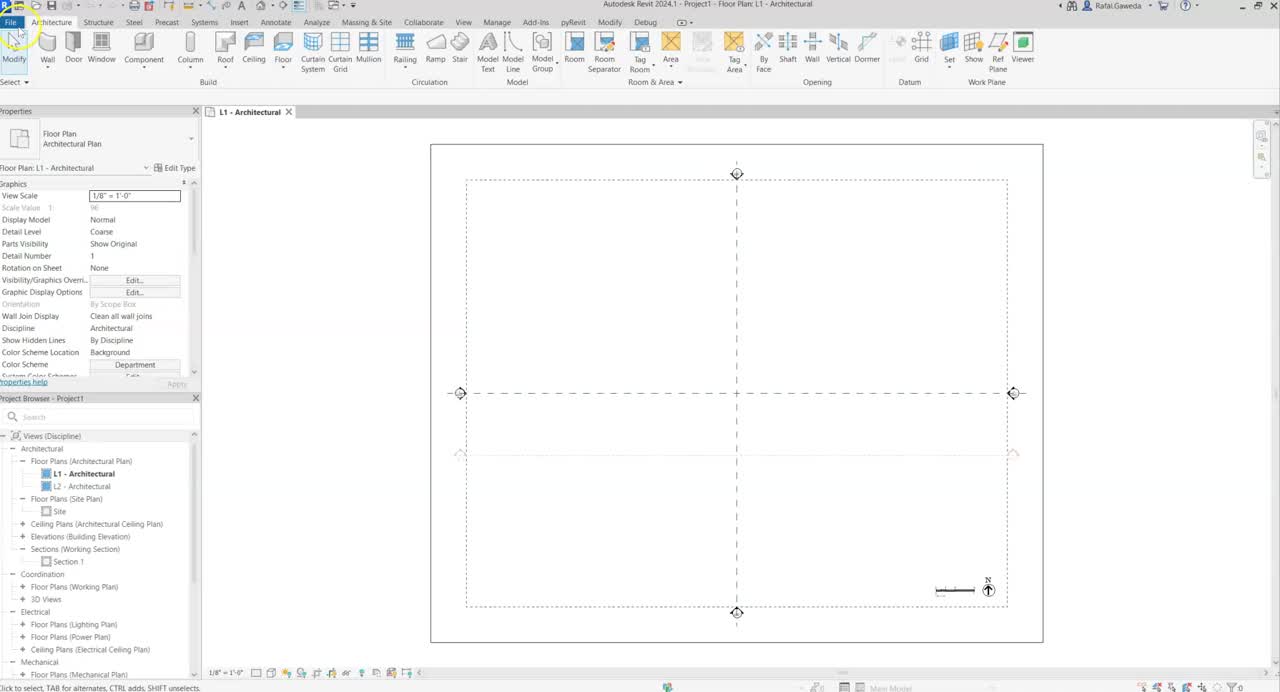
Task: Click Edit for Graphic Display Options
Action: tap(135, 292)
